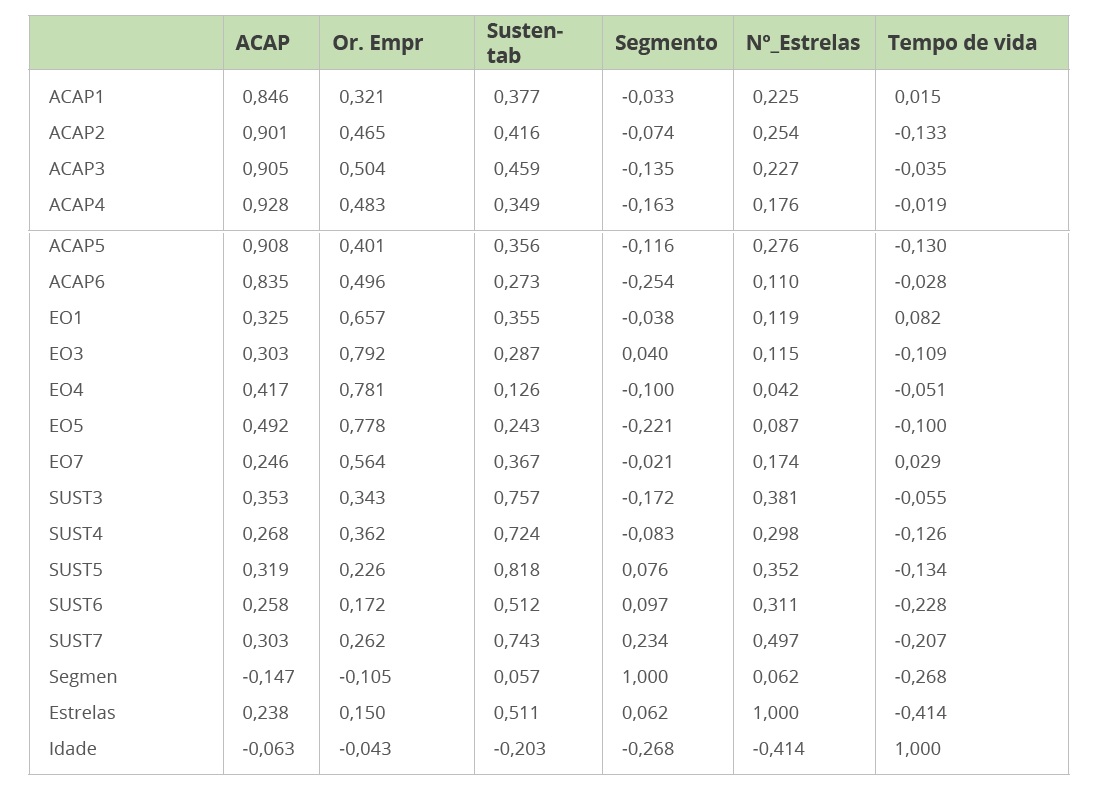Screen dimensions: 1093x795
Task: Select the ACAP4 row label
Action: click(x=76, y=205)
